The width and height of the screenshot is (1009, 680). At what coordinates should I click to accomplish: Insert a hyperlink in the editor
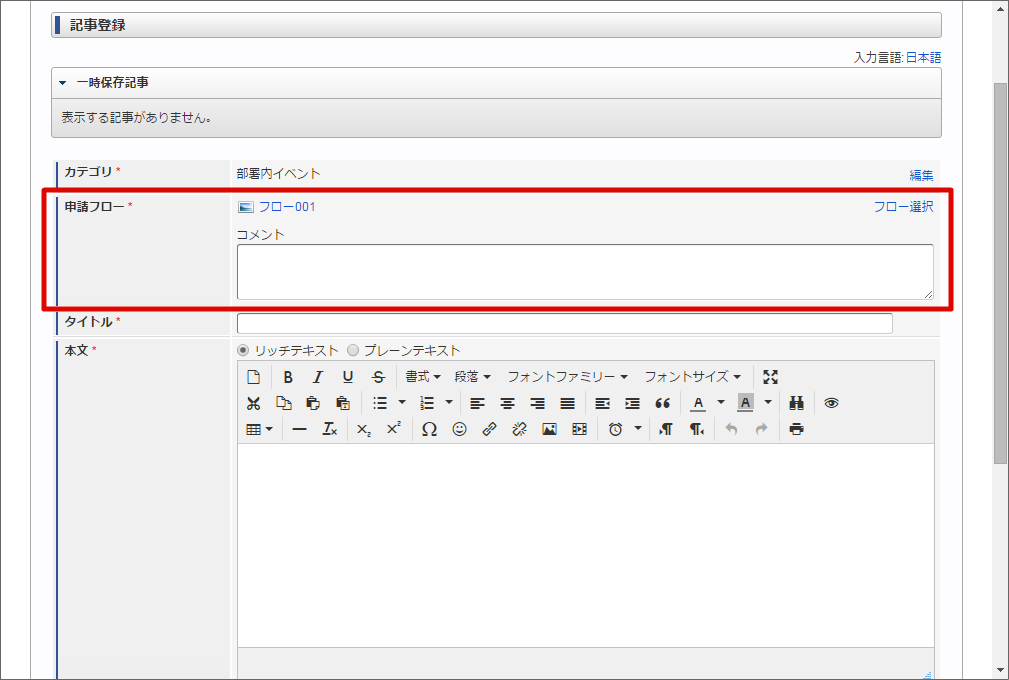pyautogui.click(x=490, y=429)
